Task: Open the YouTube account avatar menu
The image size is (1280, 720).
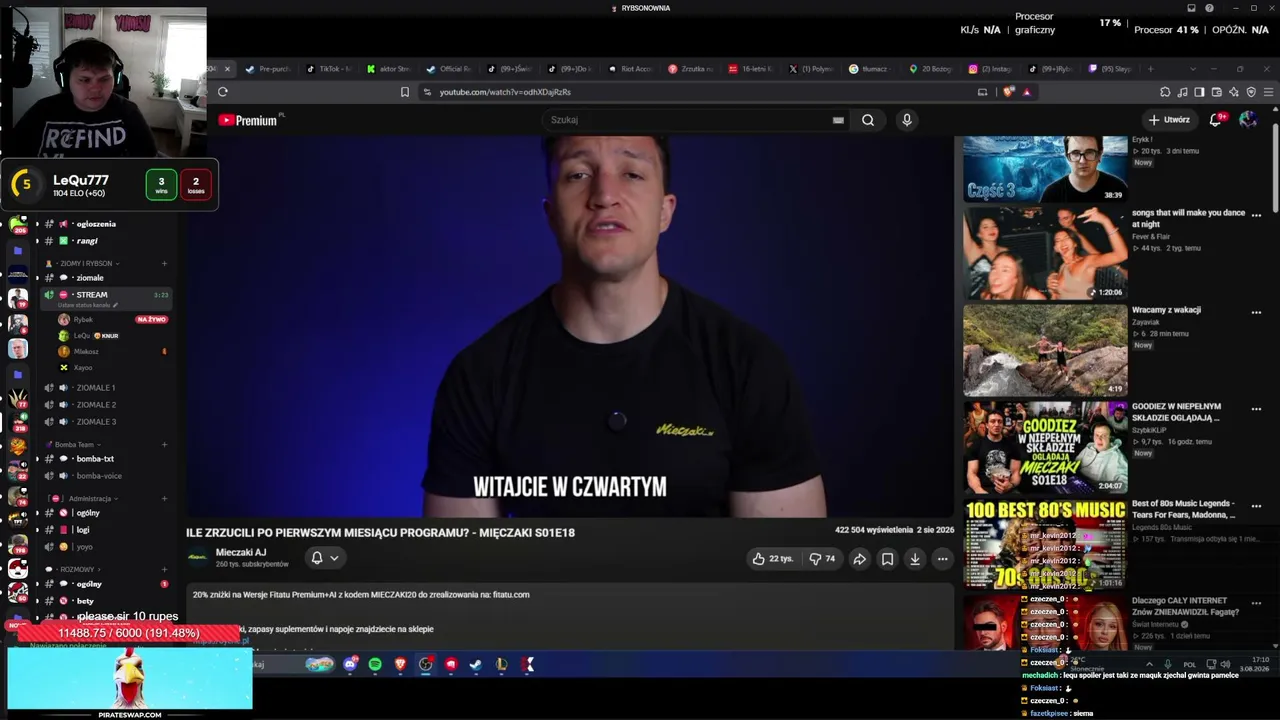Action: tap(1248, 120)
